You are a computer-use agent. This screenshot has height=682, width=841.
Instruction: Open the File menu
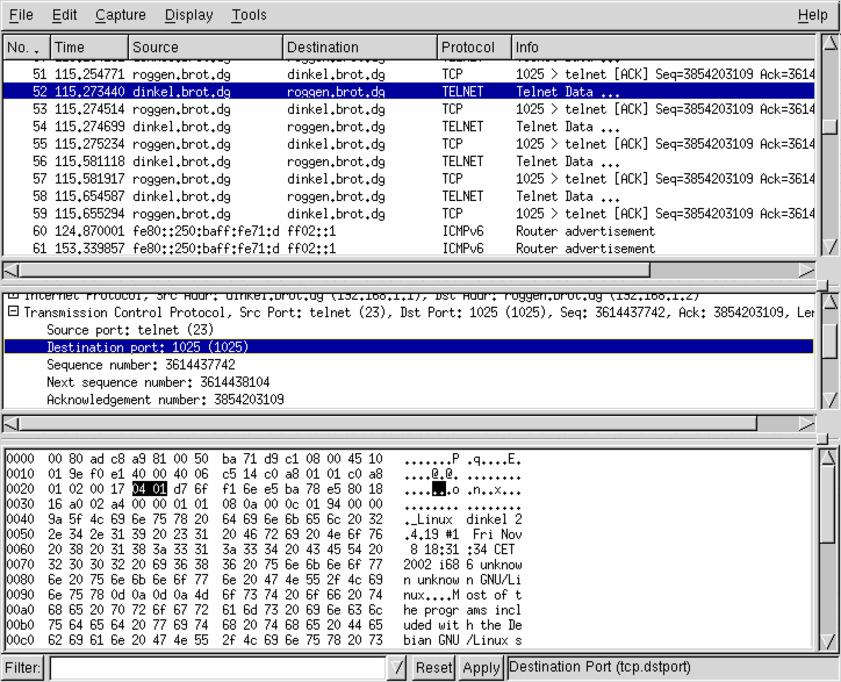coord(17,15)
